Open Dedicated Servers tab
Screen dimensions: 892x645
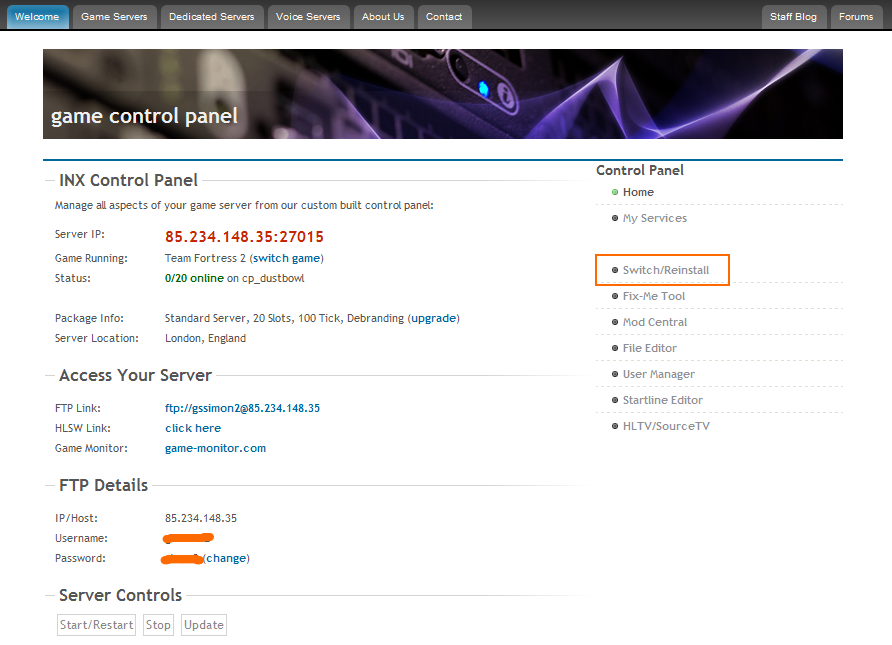point(212,17)
